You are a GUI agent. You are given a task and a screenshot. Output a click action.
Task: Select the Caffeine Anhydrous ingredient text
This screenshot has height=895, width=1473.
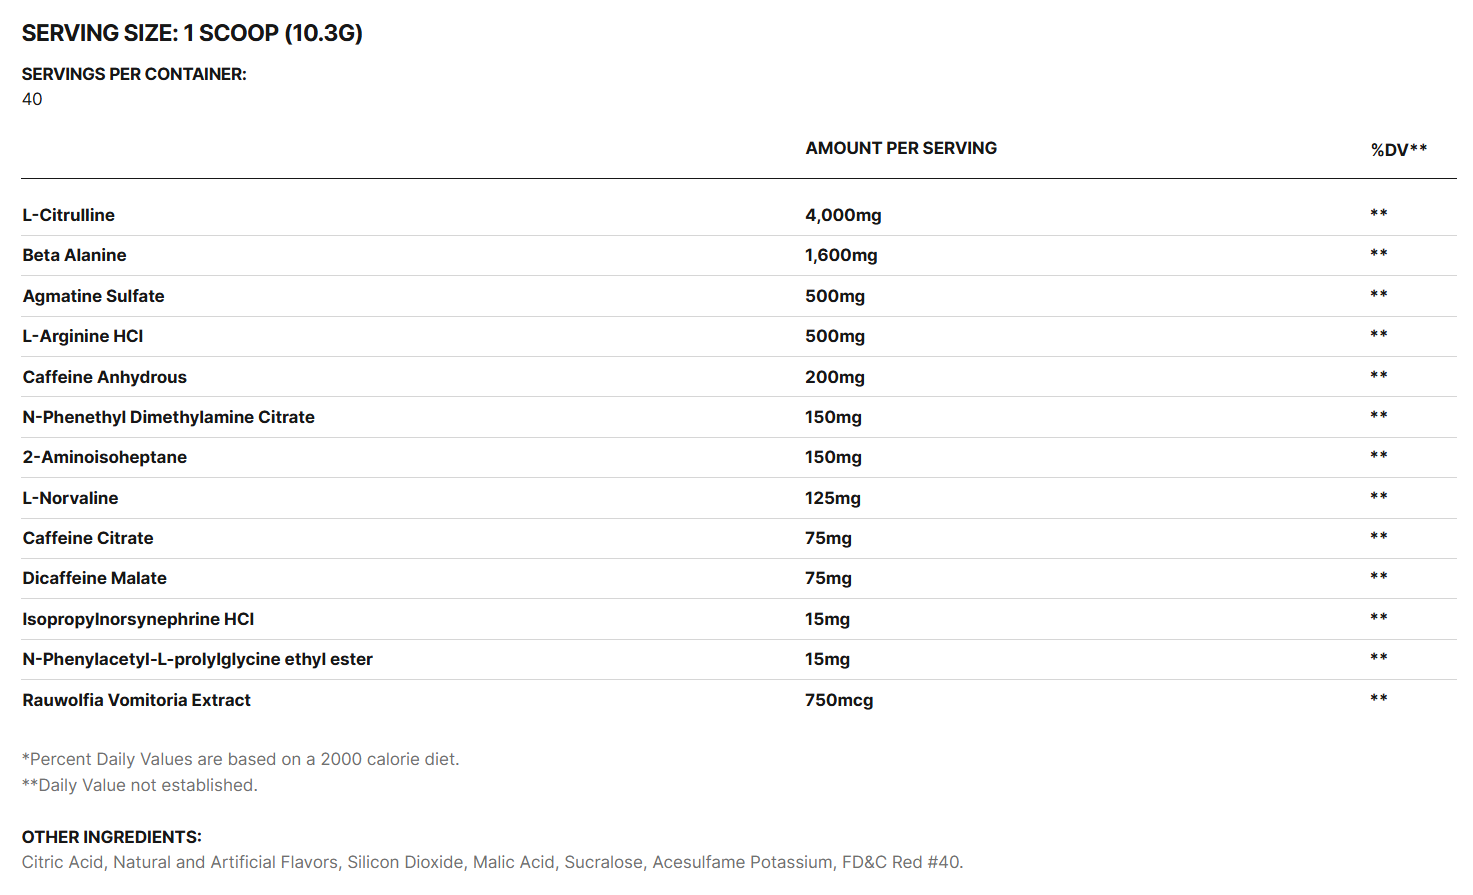(105, 377)
